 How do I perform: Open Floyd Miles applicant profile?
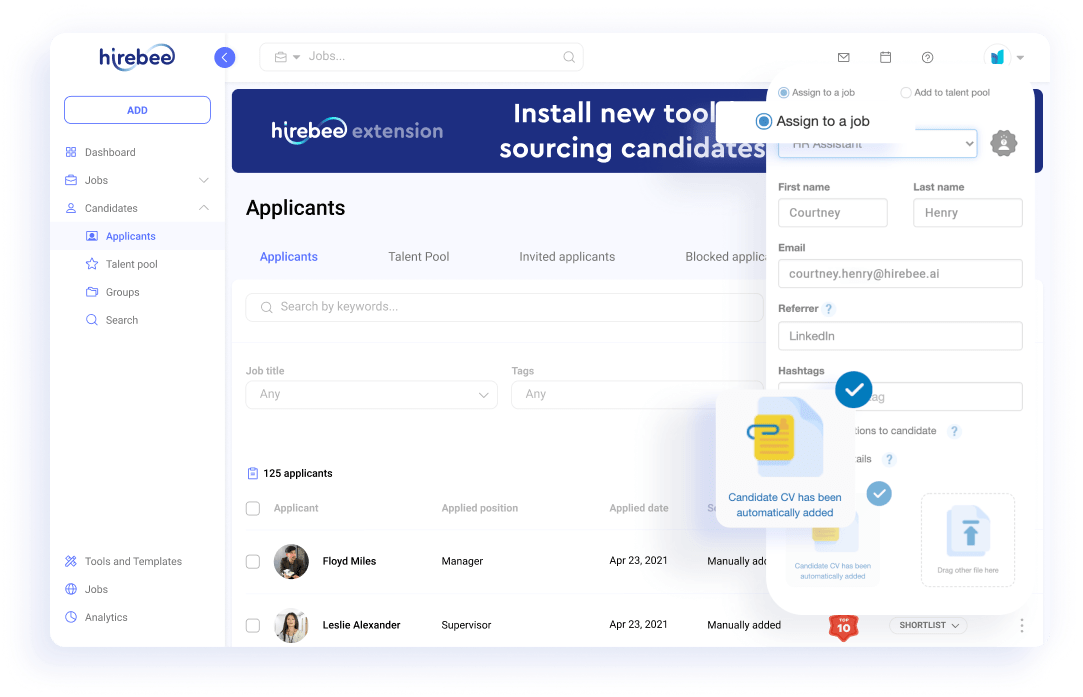point(349,561)
